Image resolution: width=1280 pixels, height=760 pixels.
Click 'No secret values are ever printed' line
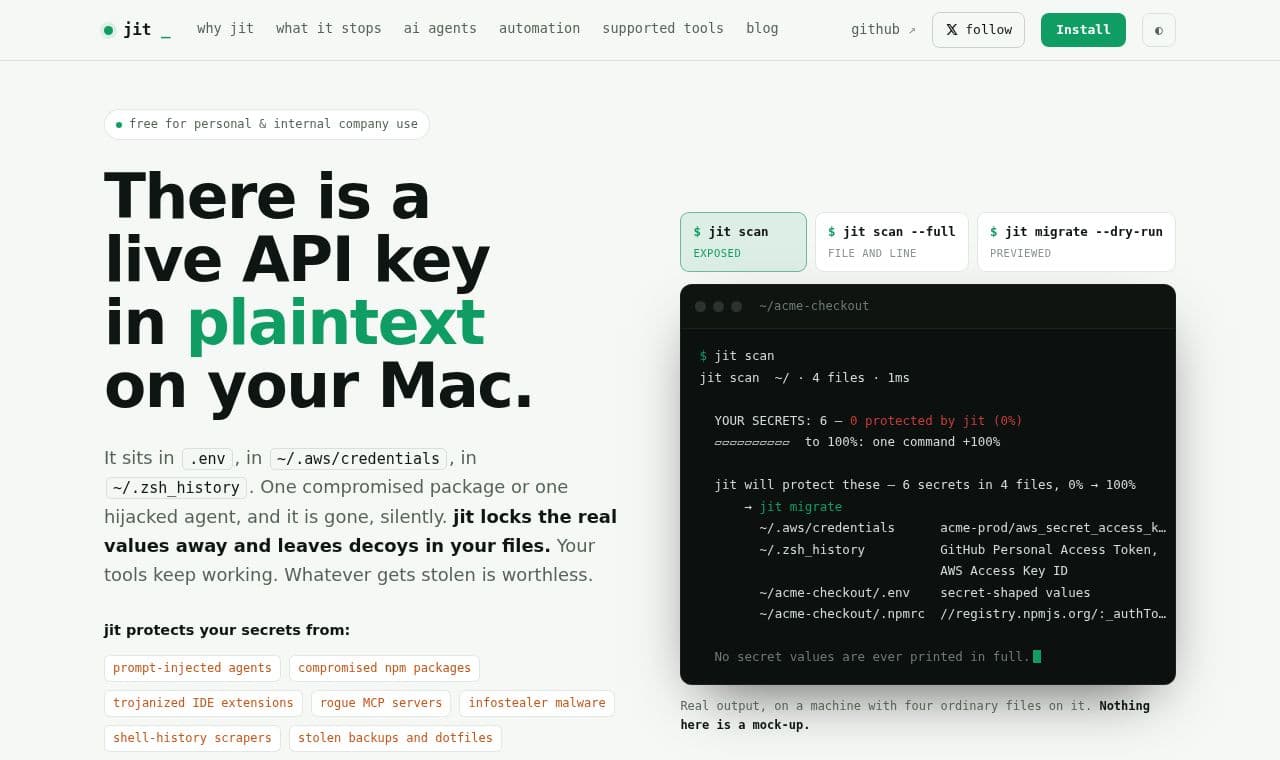[x=872, y=656]
